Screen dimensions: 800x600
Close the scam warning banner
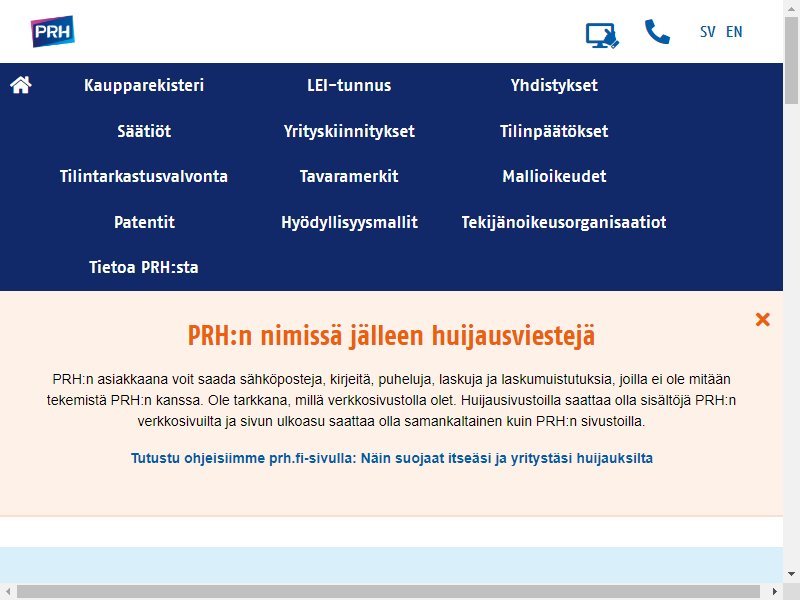coord(762,319)
